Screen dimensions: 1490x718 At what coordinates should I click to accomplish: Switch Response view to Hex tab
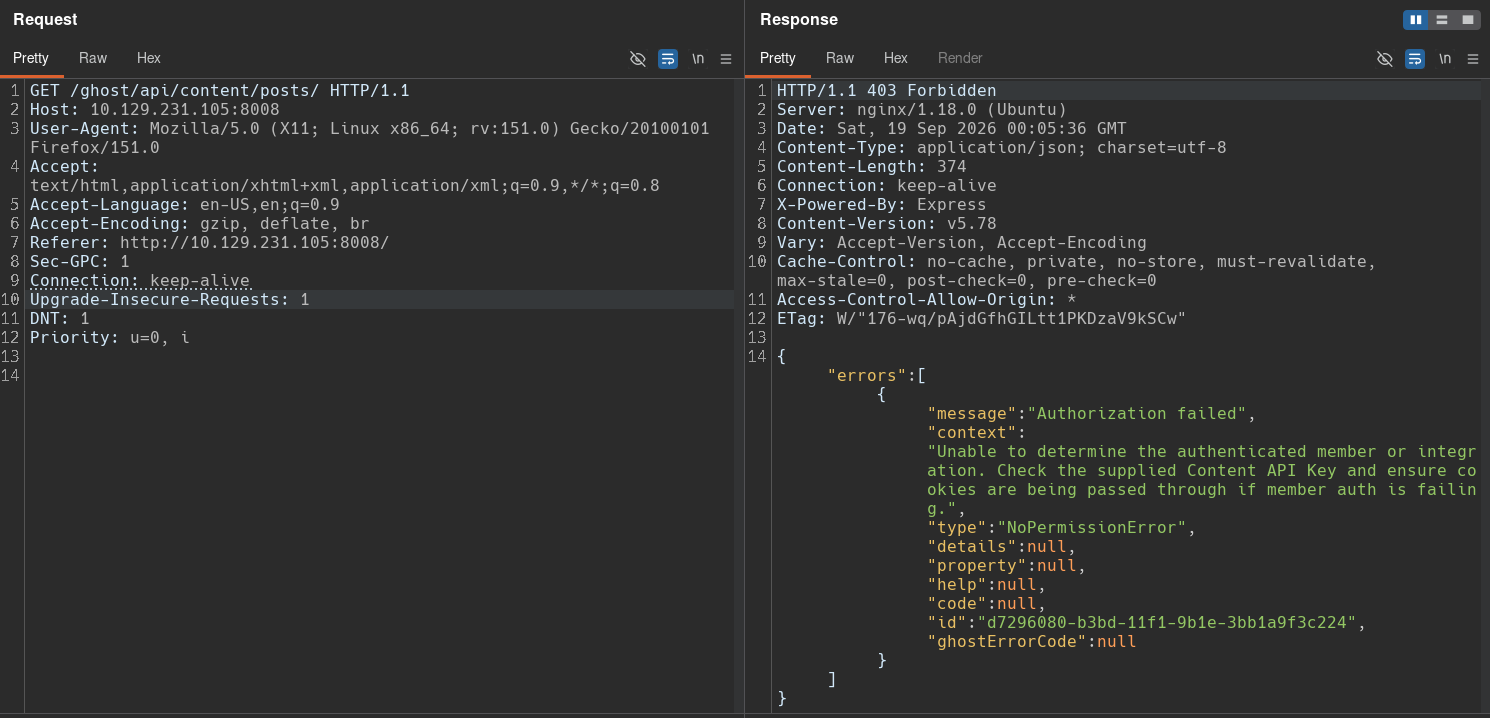tap(896, 58)
